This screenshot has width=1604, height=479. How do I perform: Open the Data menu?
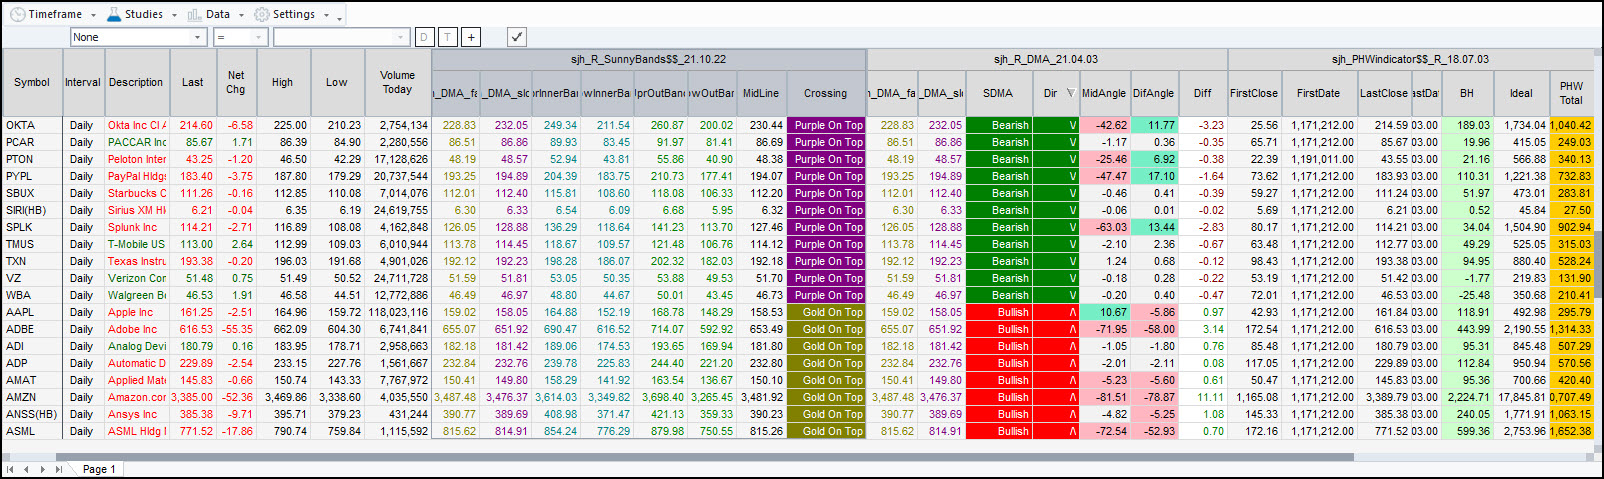click(x=214, y=14)
